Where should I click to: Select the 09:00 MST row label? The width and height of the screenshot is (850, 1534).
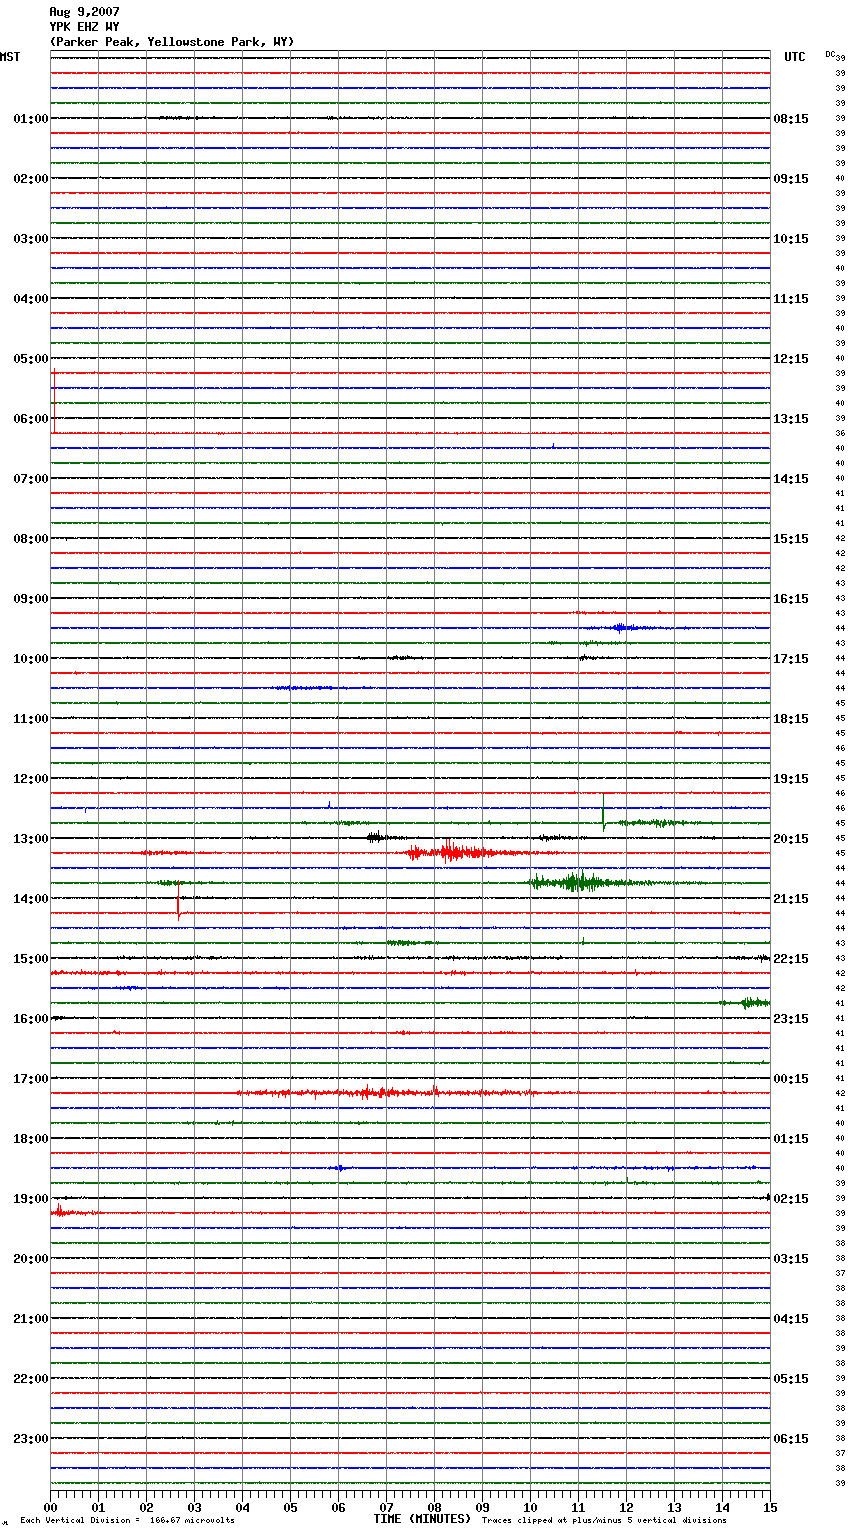coord(31,599)
